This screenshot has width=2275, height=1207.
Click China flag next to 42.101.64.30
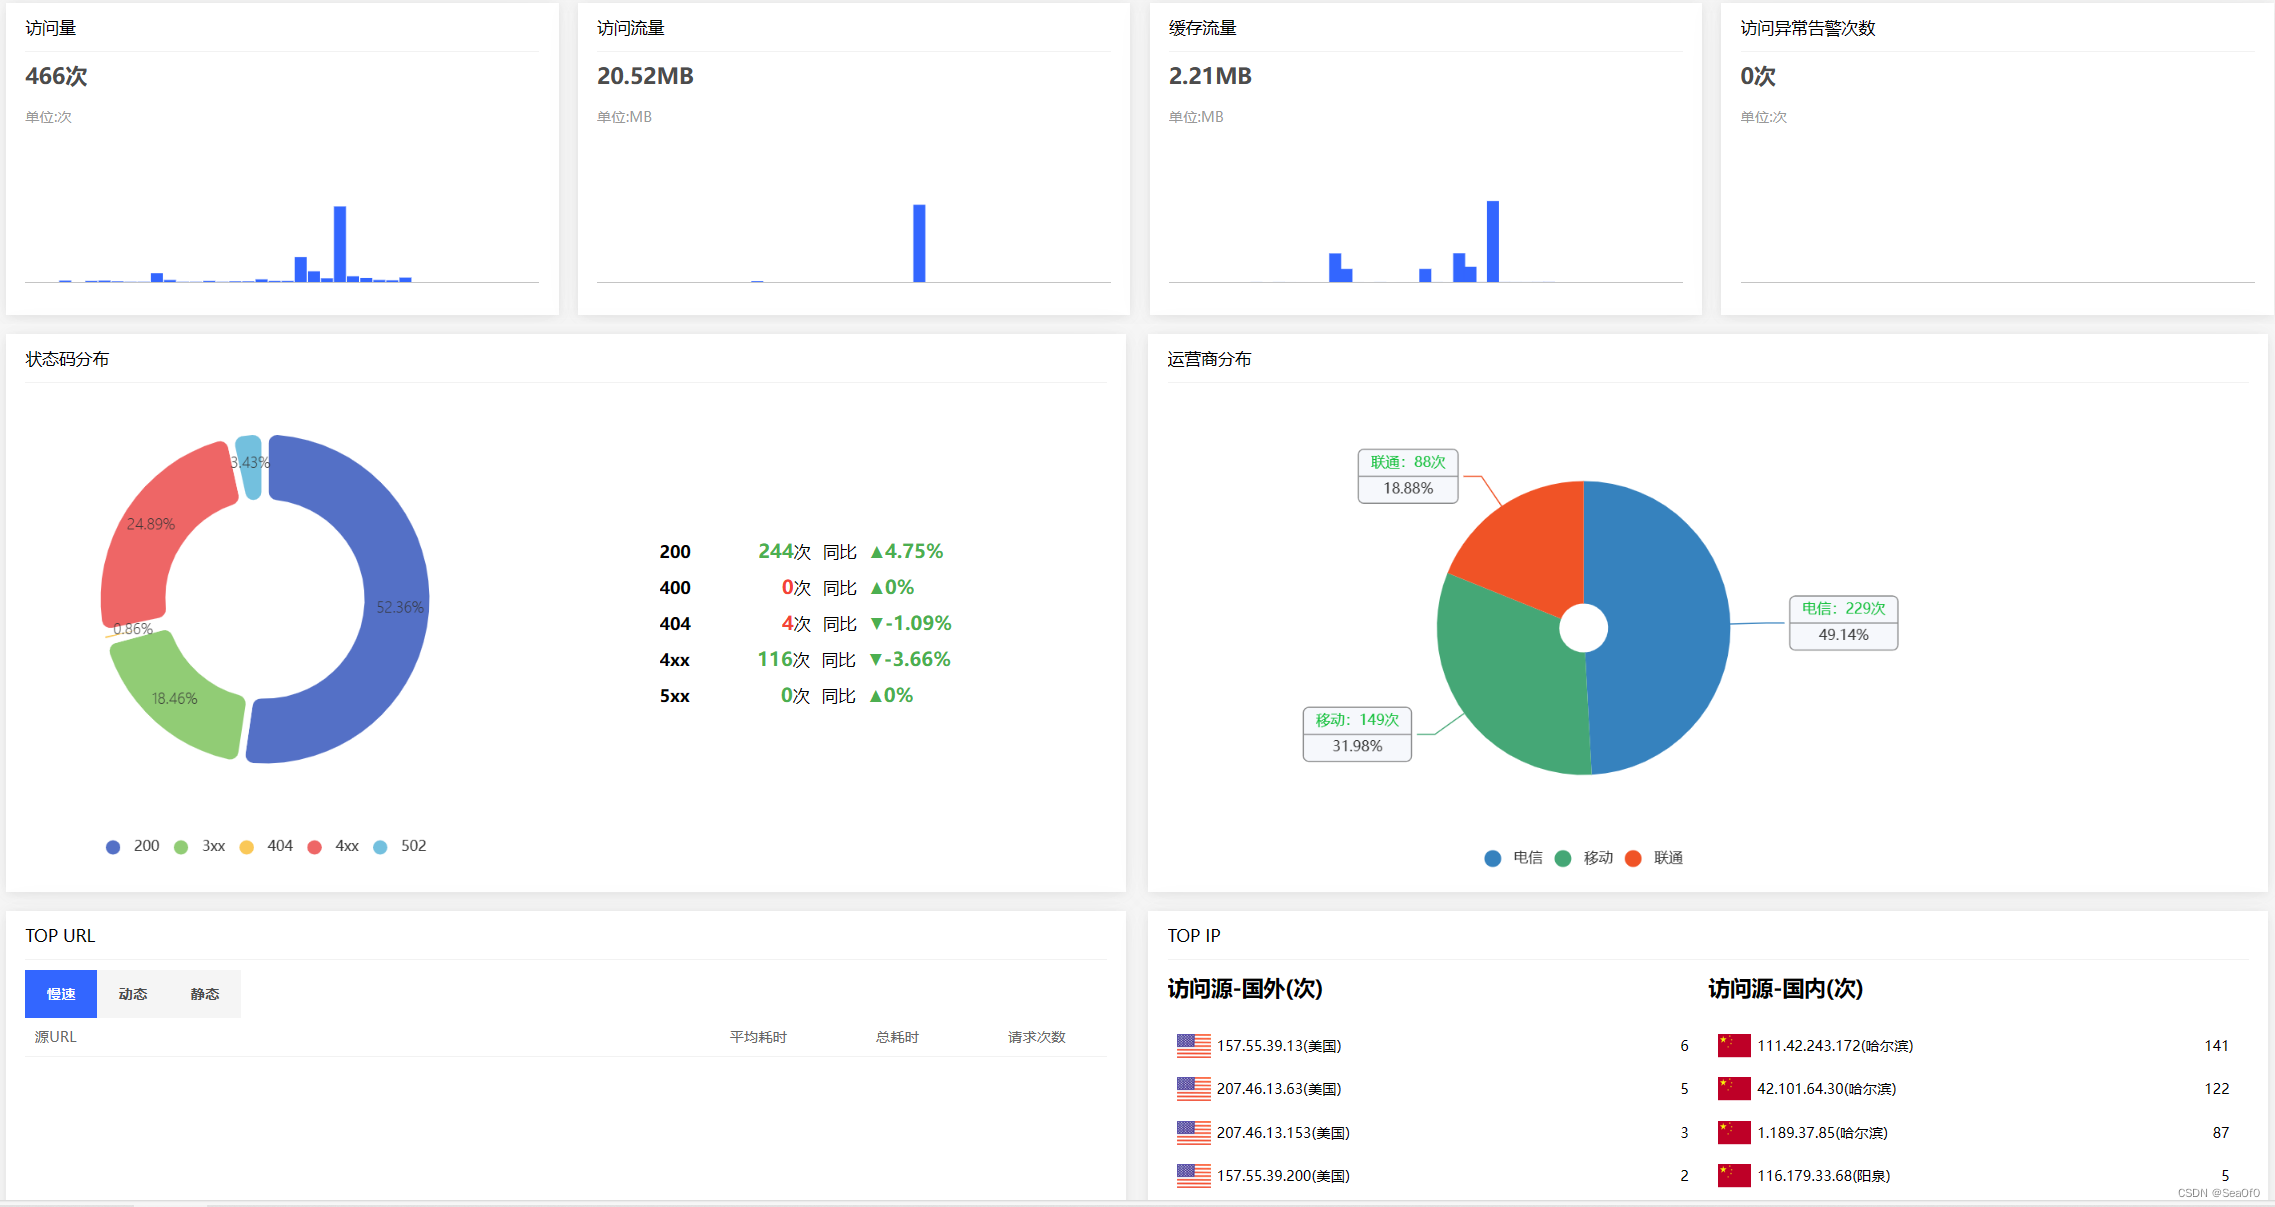[1734, 1089]
